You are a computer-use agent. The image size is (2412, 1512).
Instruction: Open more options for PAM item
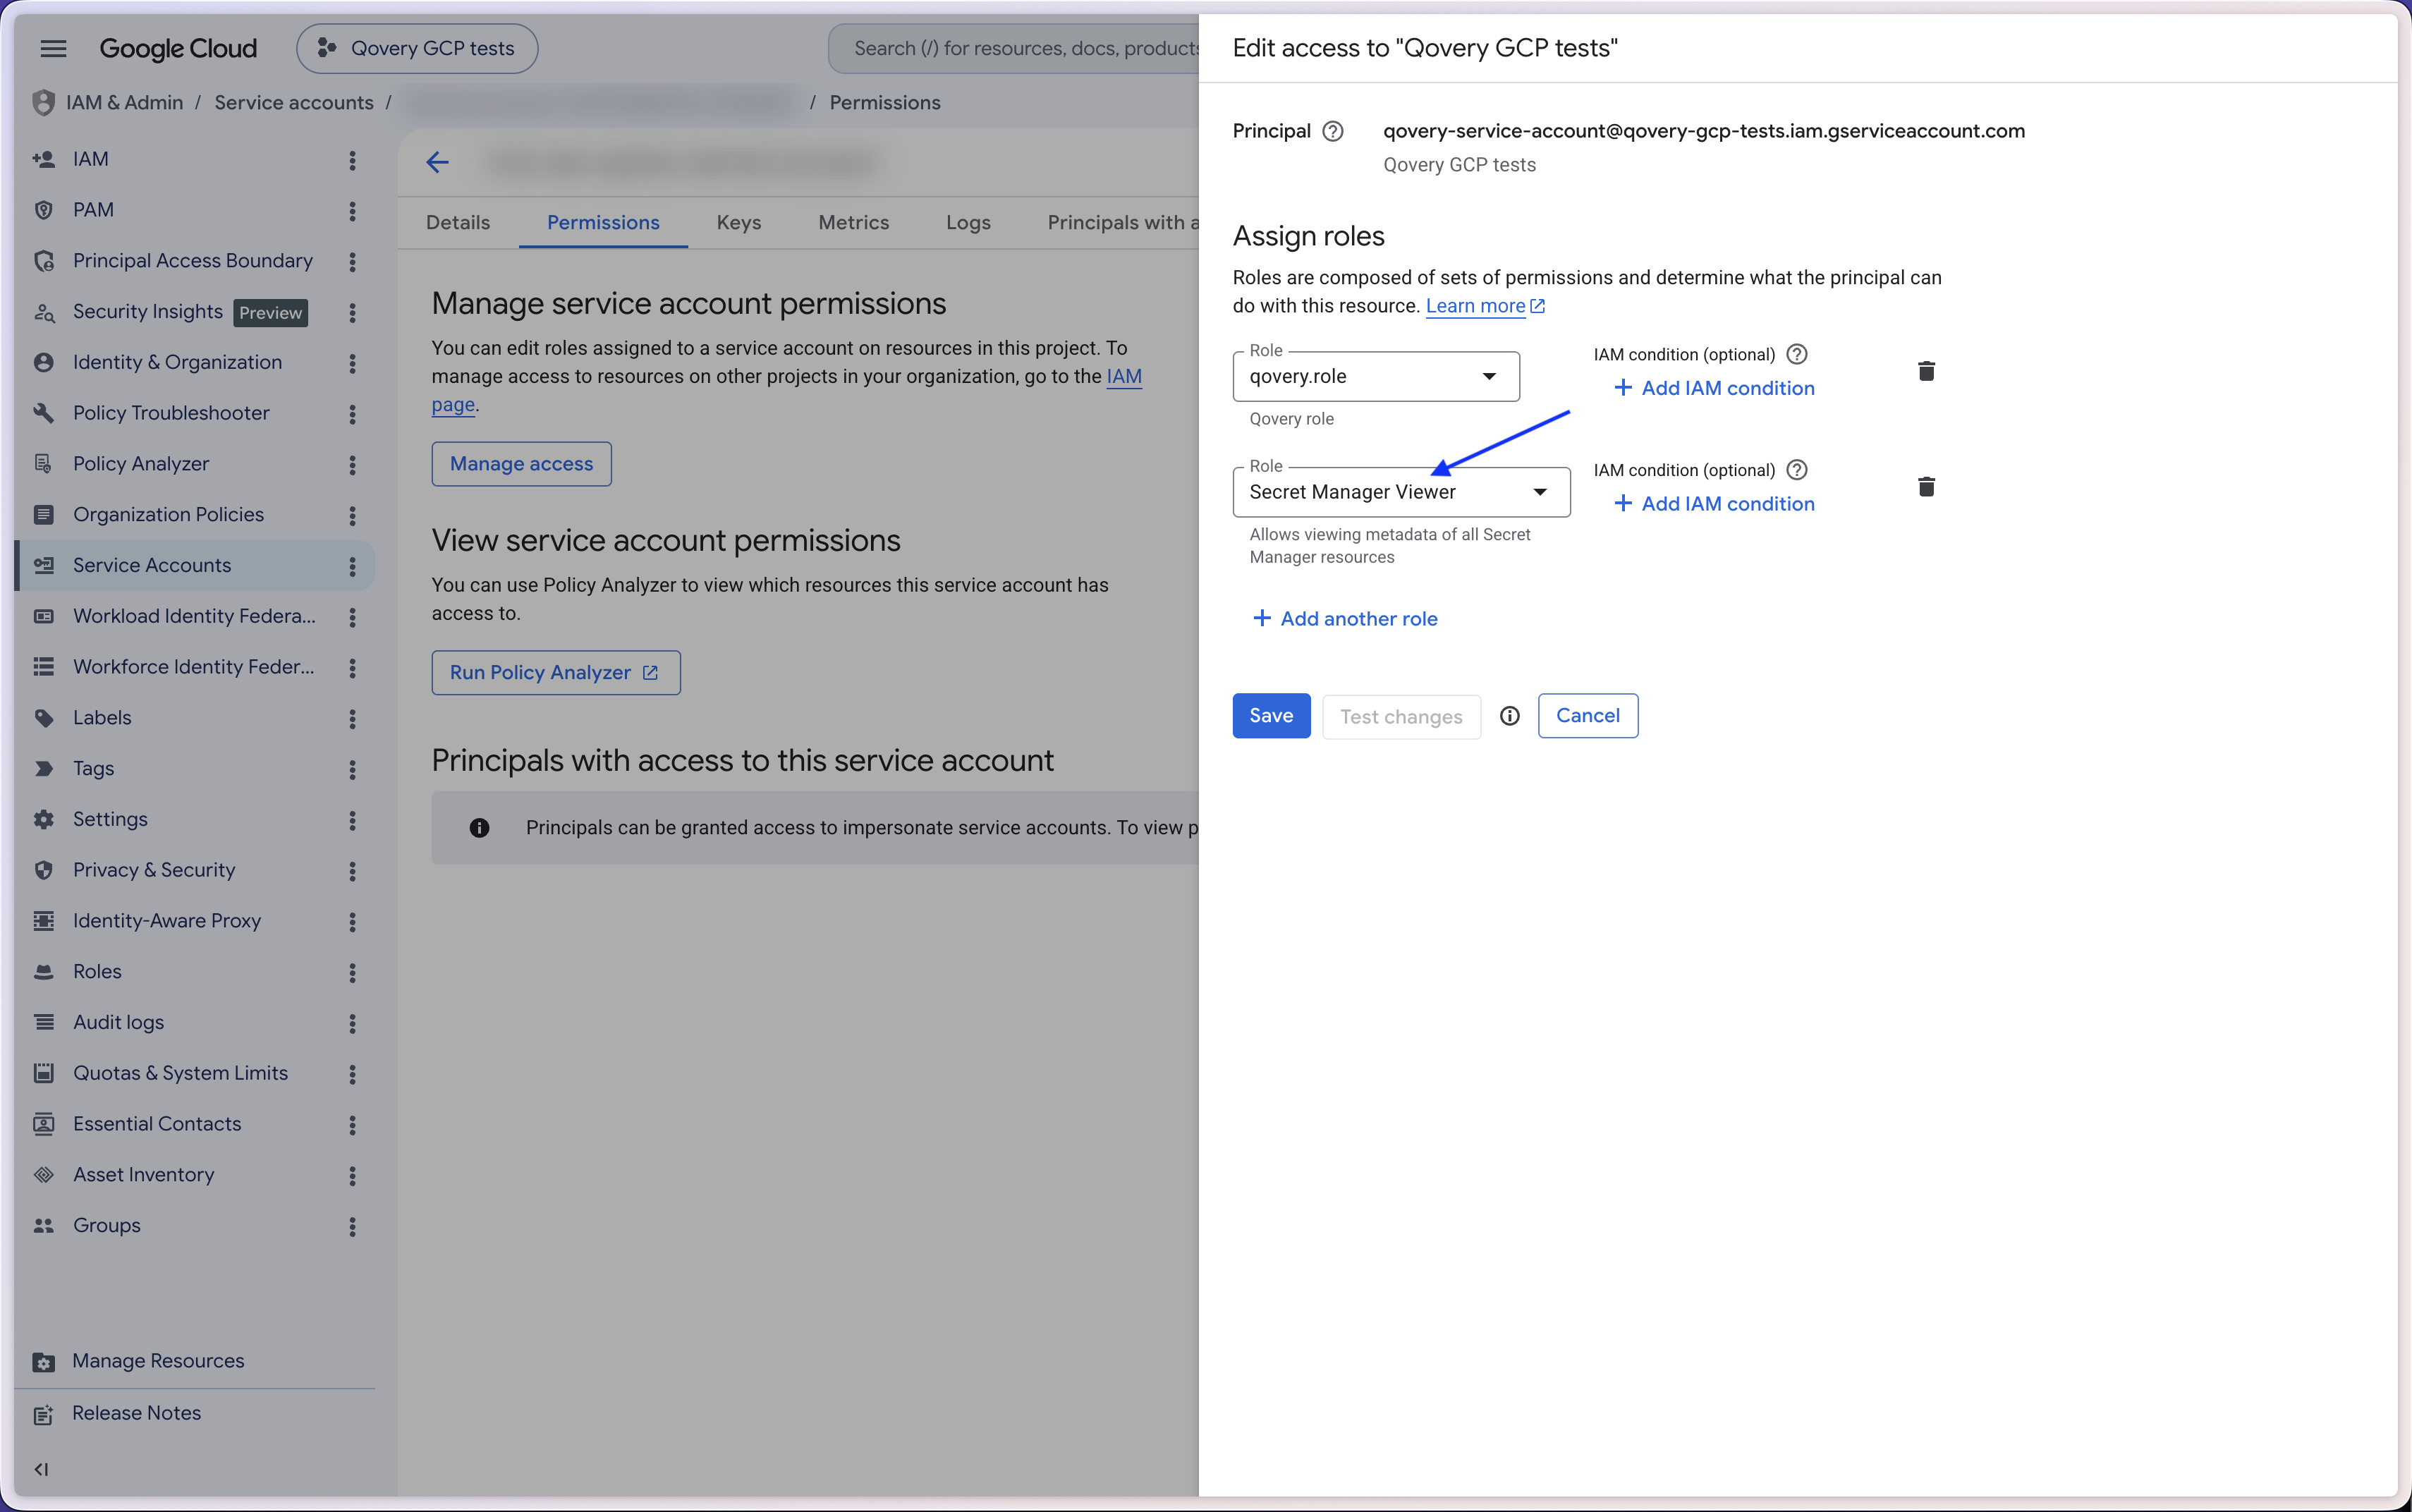tap(352, 211)
